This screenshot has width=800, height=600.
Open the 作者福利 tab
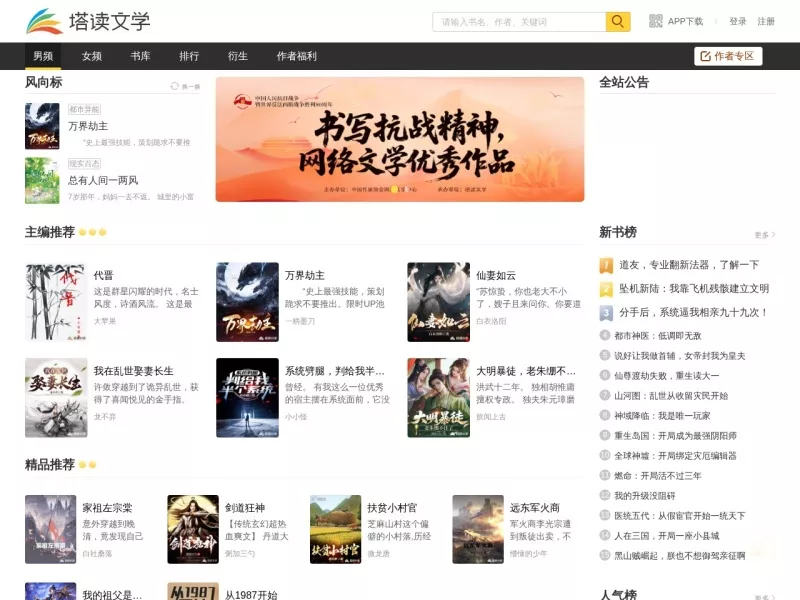tap(296, 56)
